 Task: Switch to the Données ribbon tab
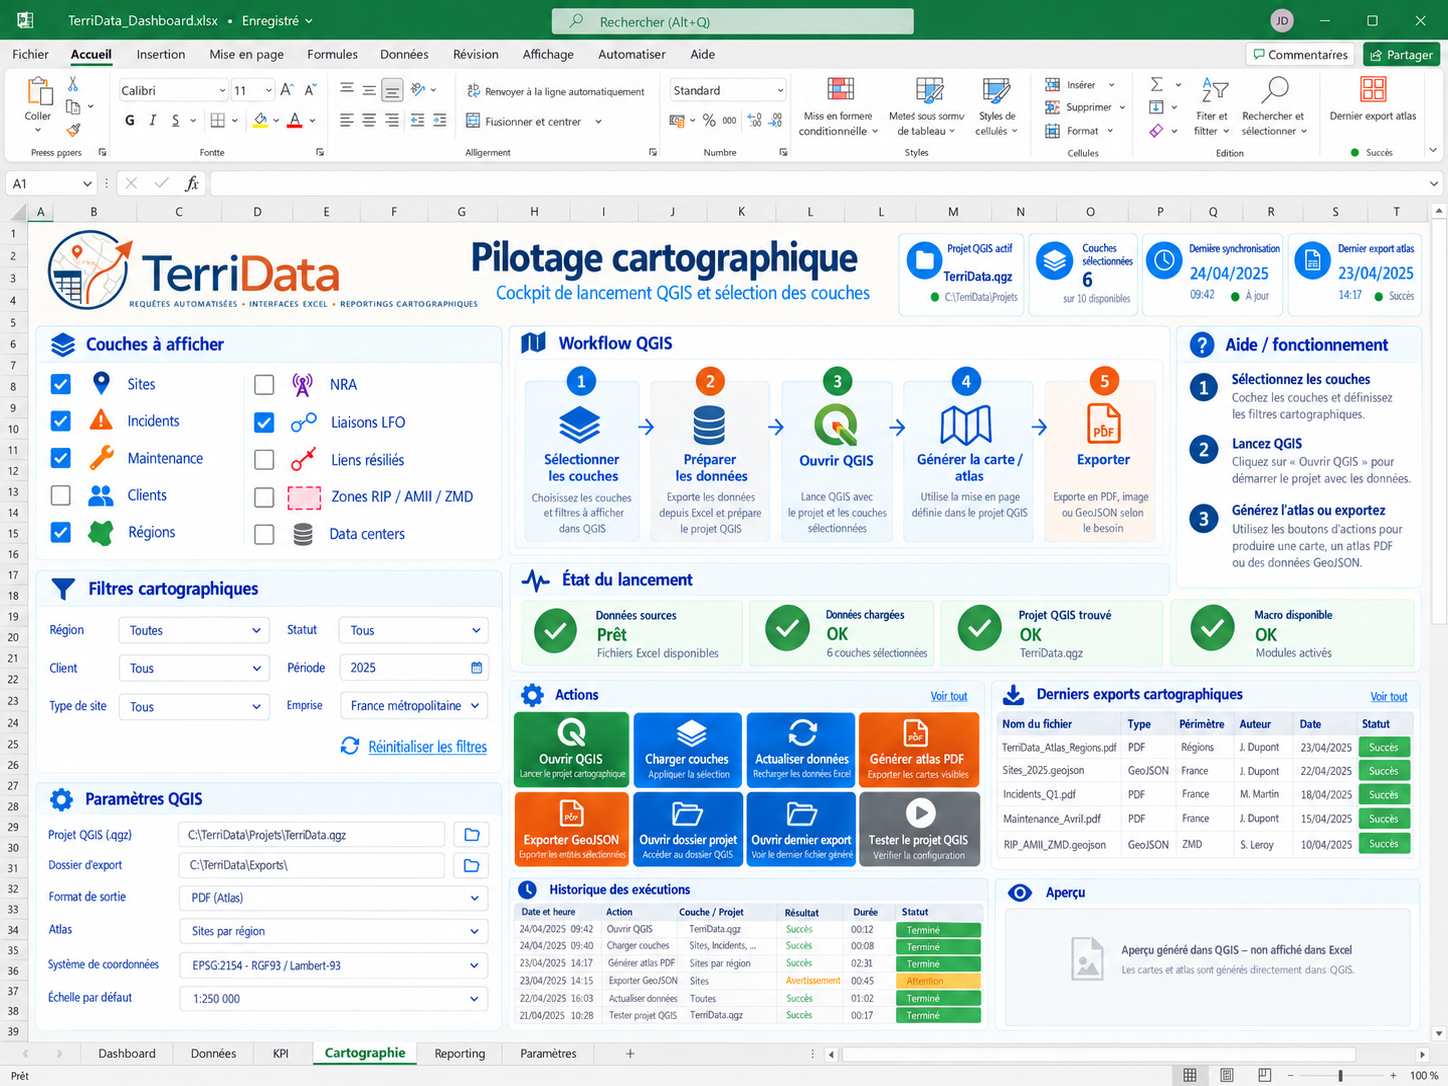point(404,54)
